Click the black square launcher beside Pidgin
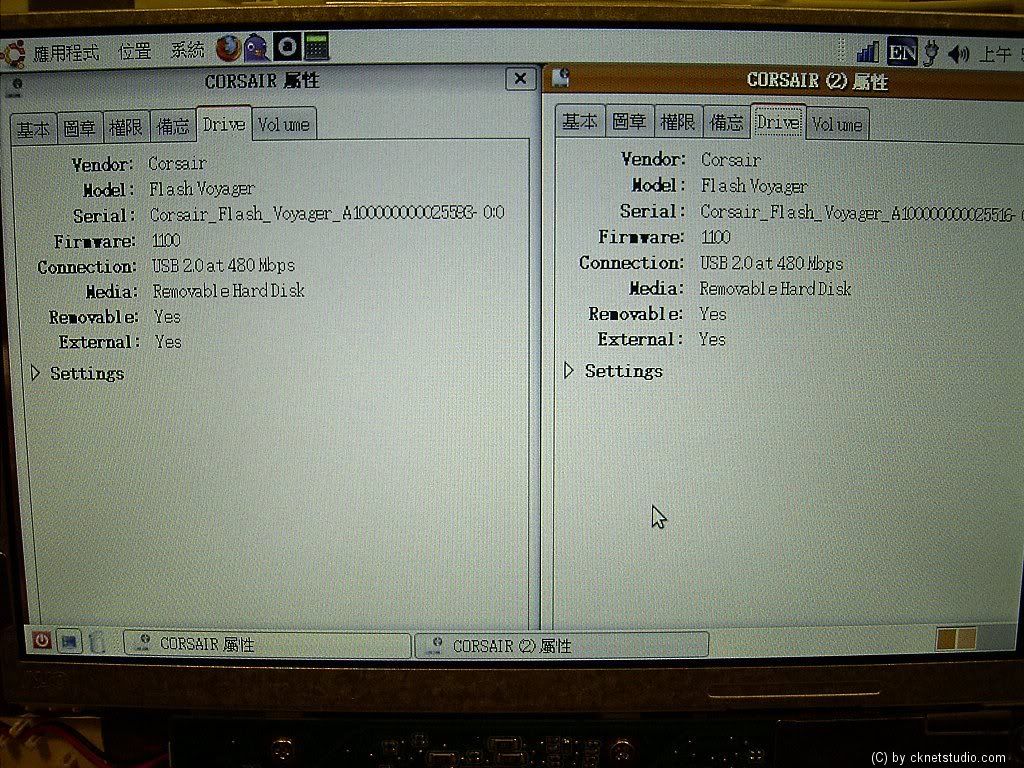 point(286,47)
